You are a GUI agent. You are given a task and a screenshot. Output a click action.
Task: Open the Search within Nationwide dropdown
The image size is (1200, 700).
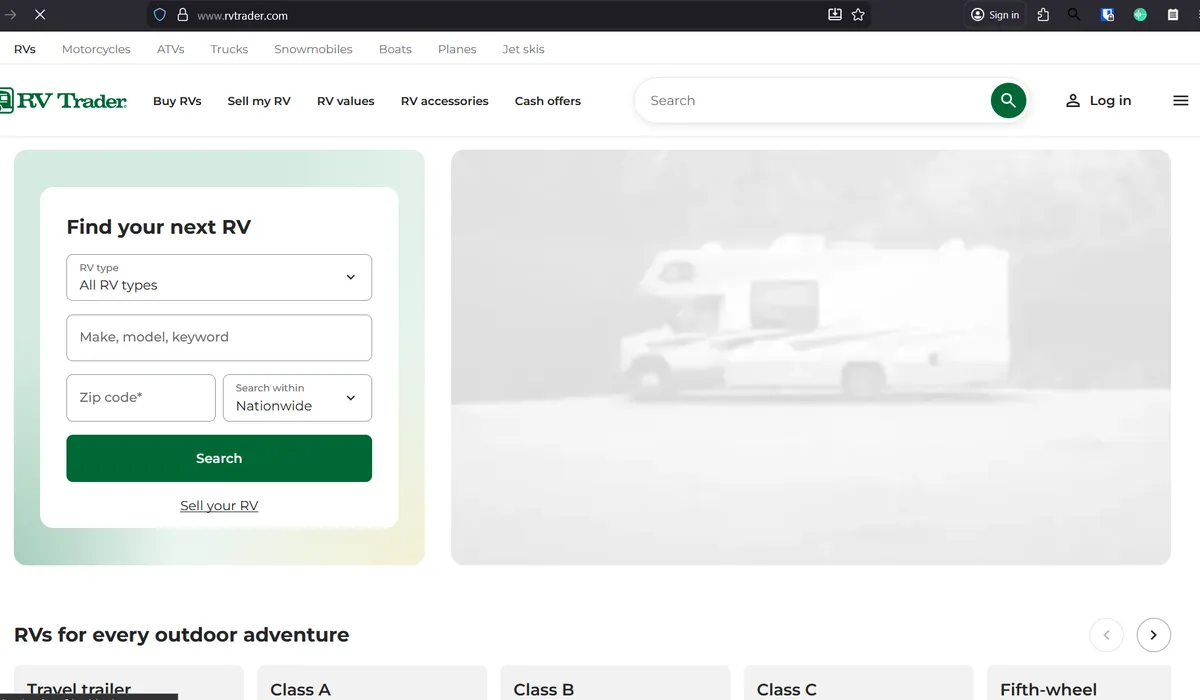[297, 398]
